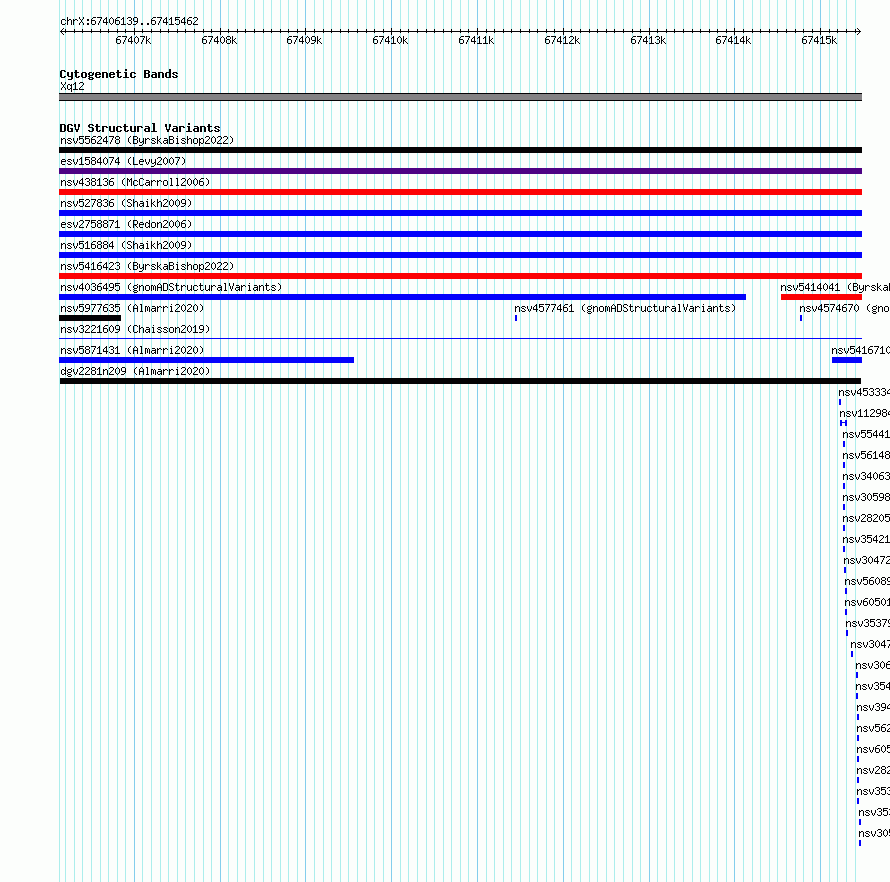The image size is (890, 882).
Task: Open nsv527836 (Shaikh2009) label
Action: tap(126, 203)
